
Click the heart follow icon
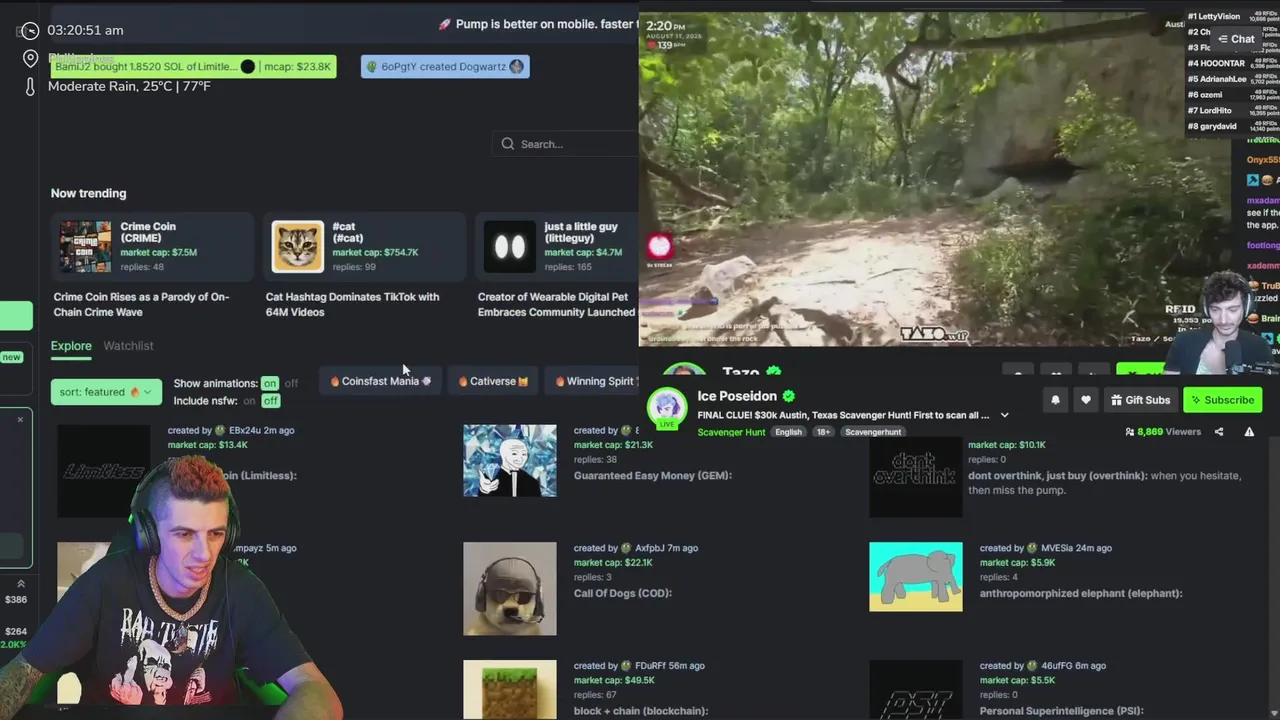[x=1086, y=400]
